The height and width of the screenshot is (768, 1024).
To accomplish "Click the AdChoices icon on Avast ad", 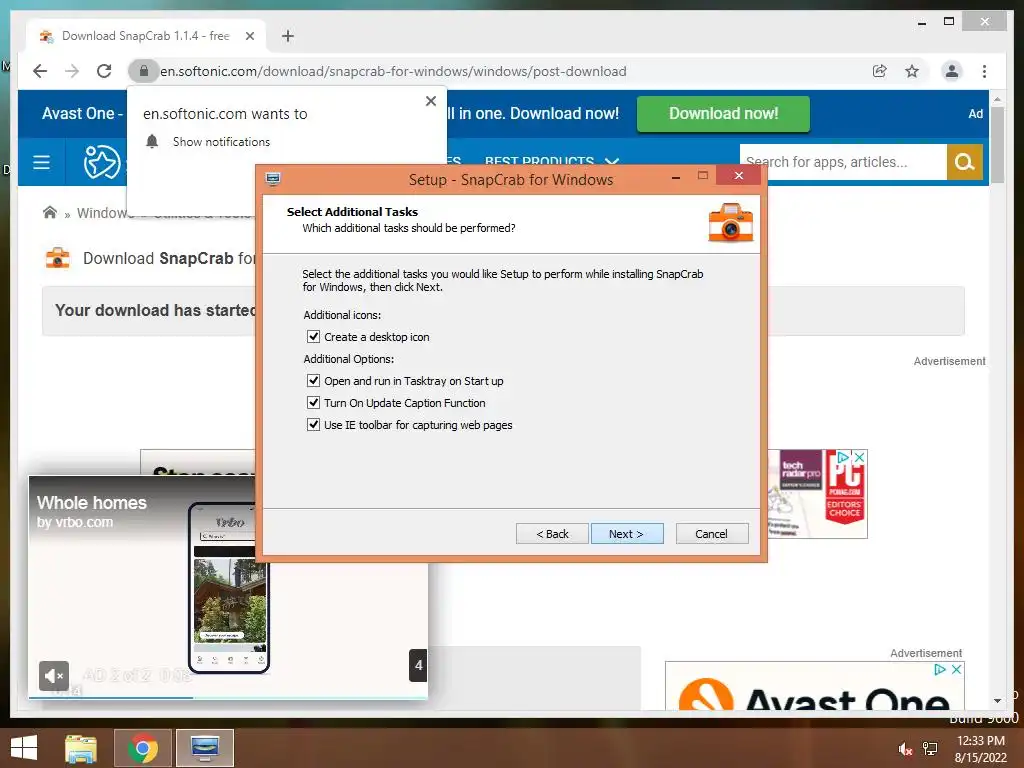I will (x=940, y=669).
